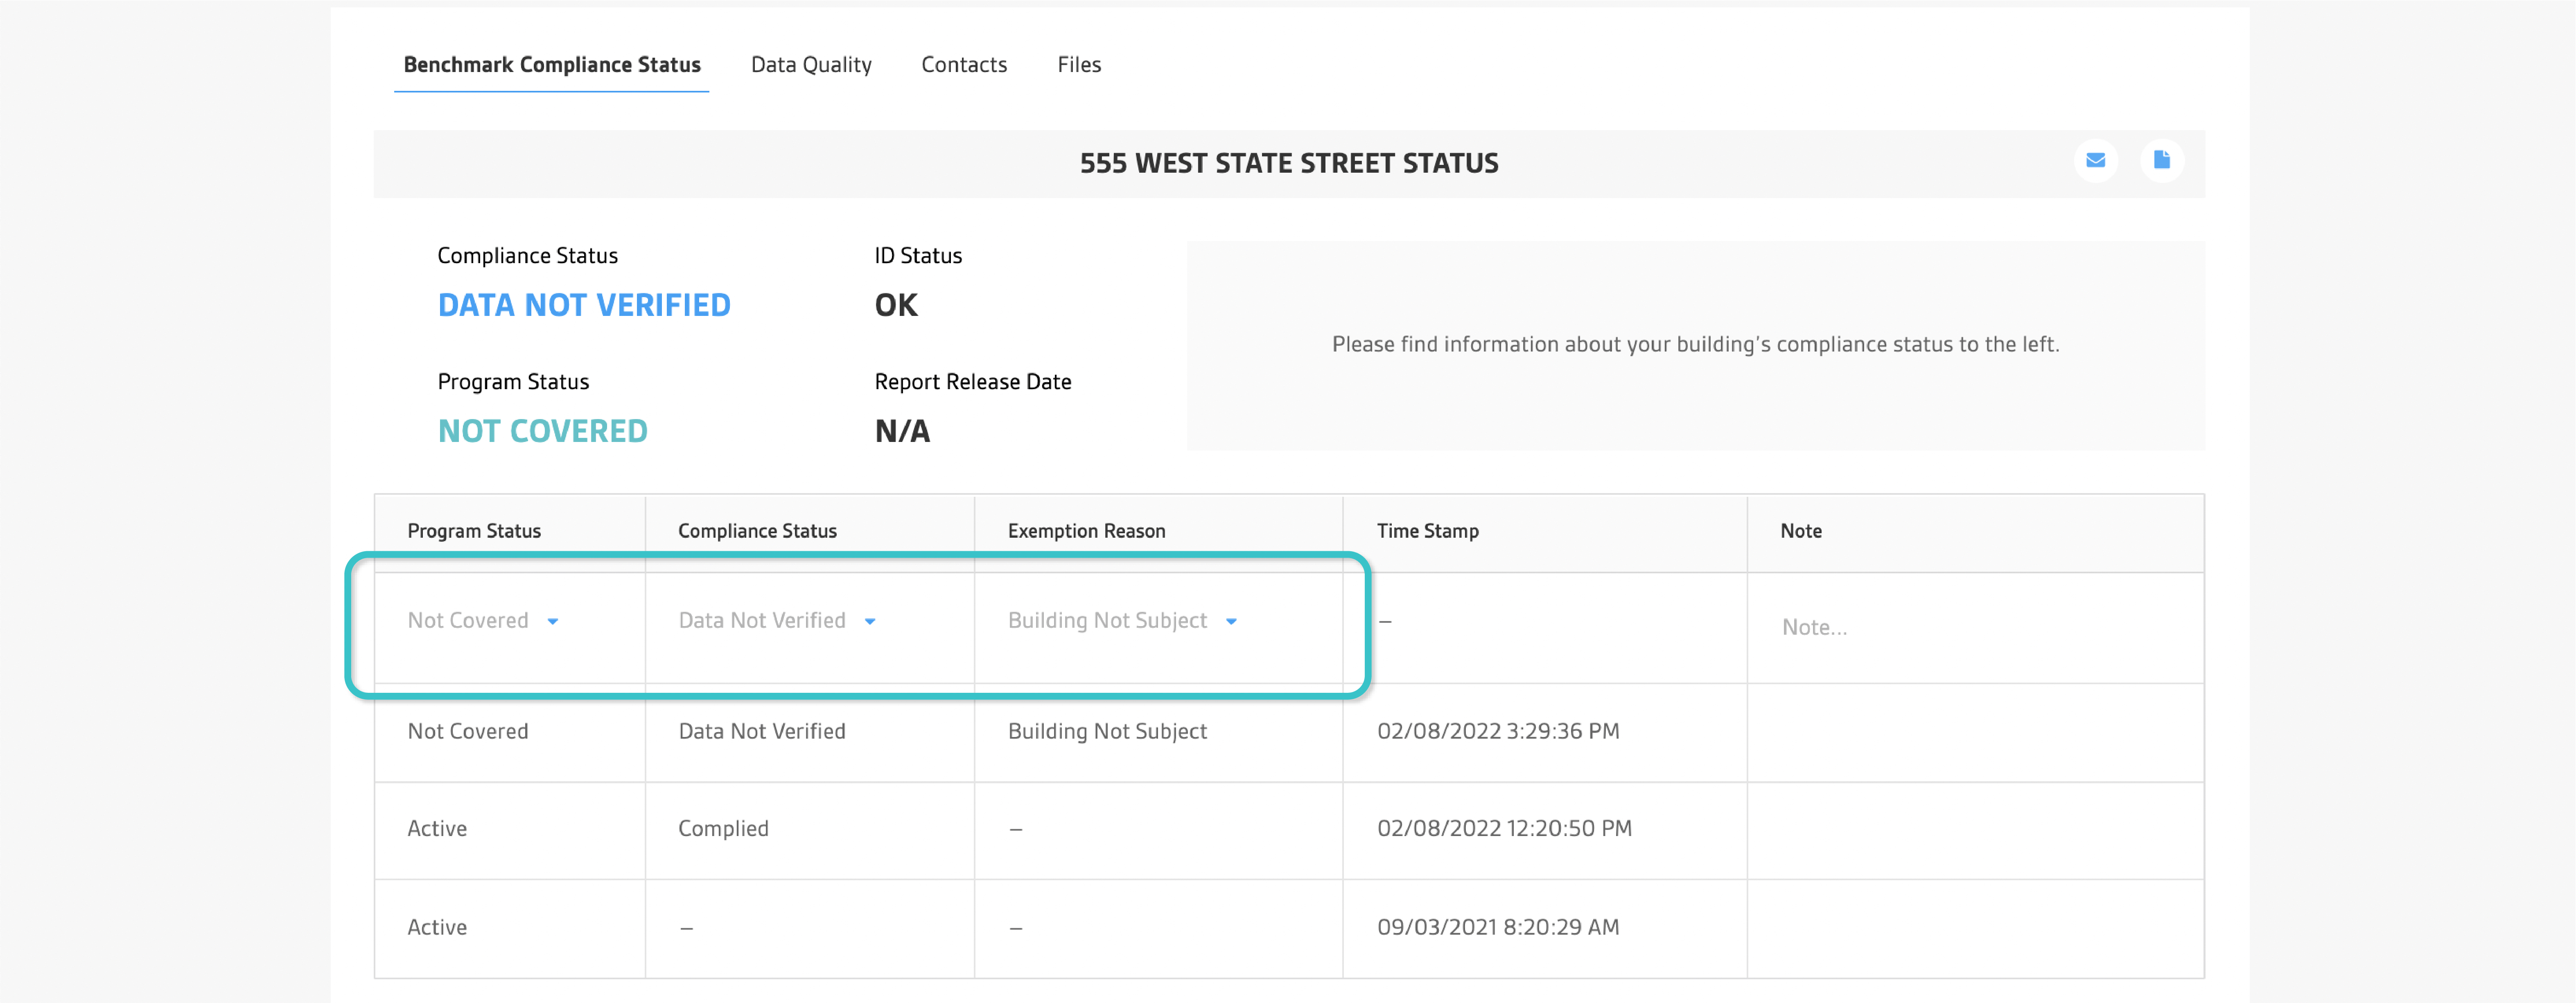This screenshot has height=1003, width=2576.
Task: Click Active in the 12:20:50 PM row
Action: pyautogui.click(x=437, y=829)
